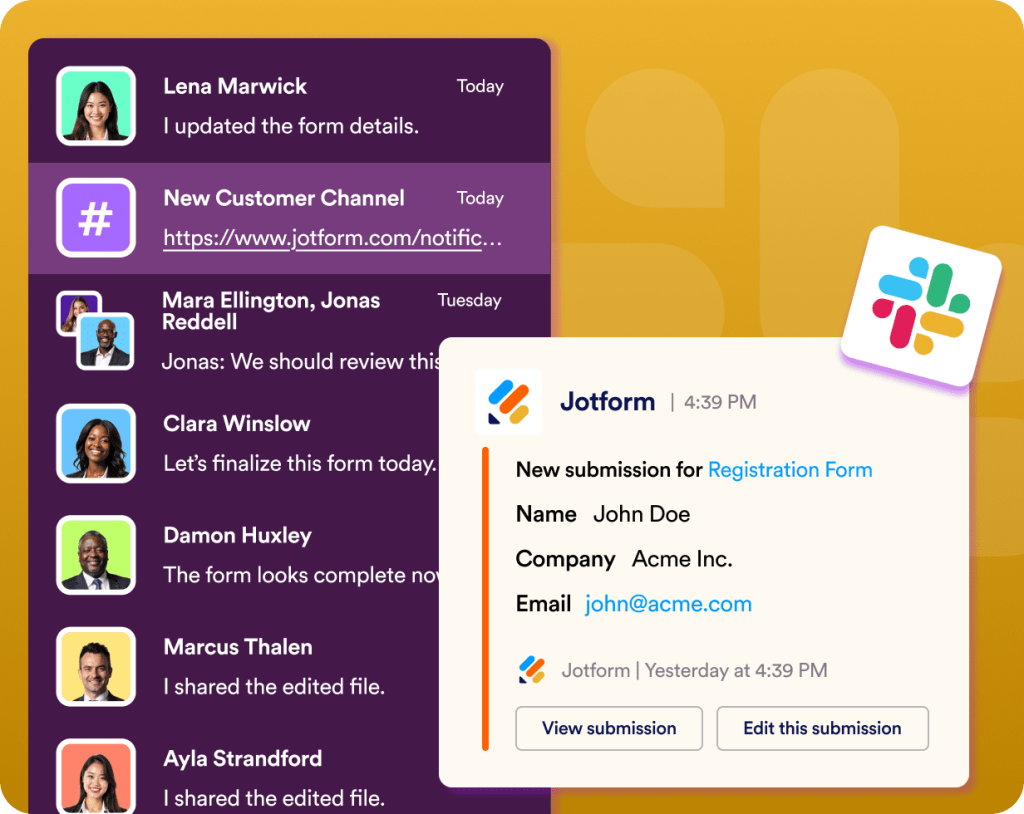
Task: Open the New Customer Channel conversation
Action: [283, 198]
